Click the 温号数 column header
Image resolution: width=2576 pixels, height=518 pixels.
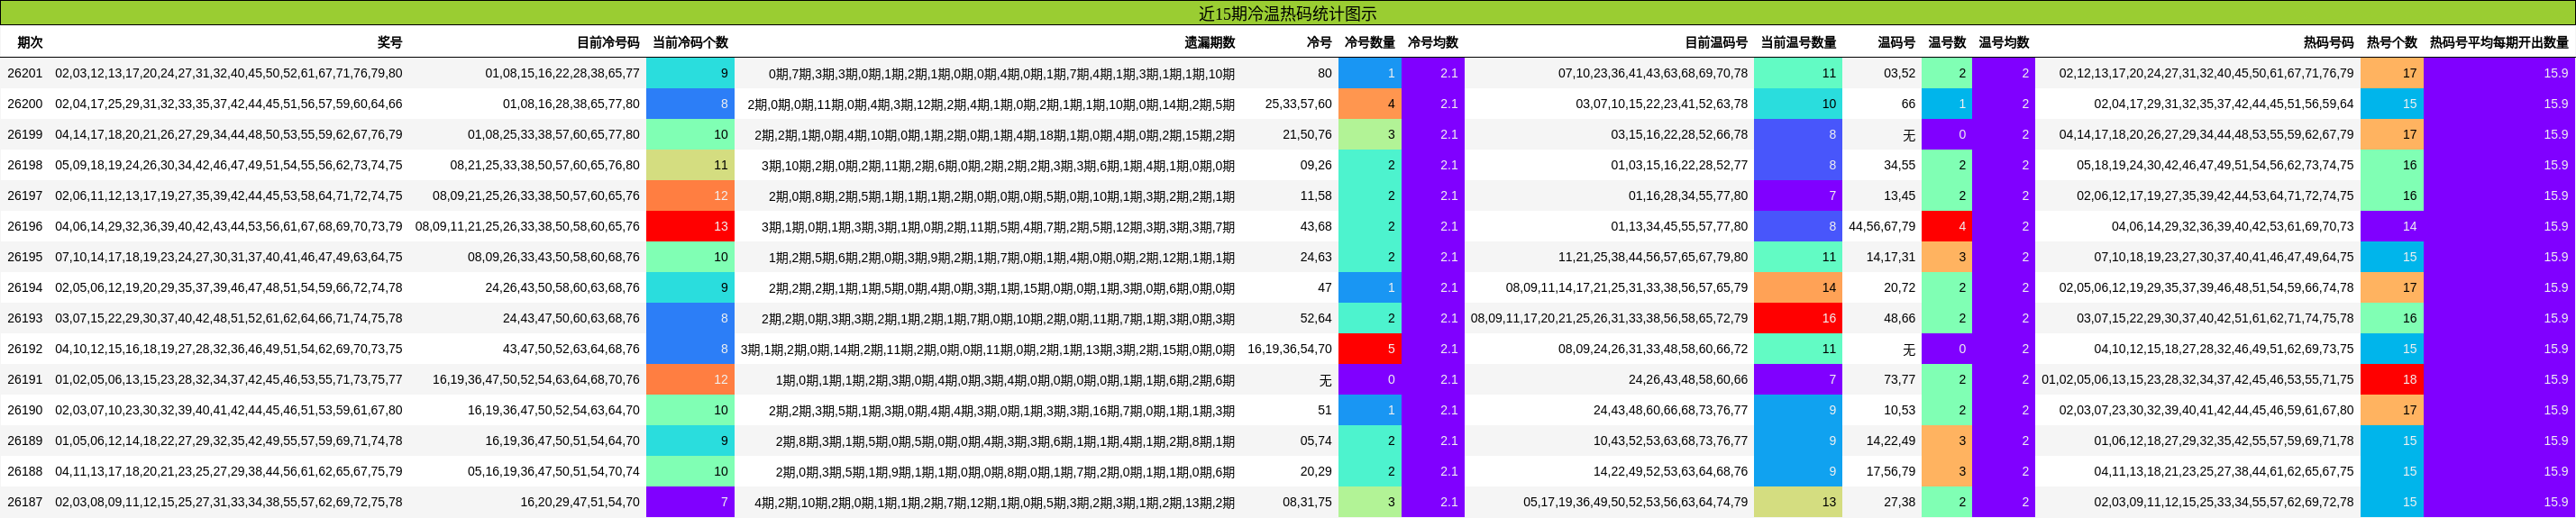[1947, 43]
